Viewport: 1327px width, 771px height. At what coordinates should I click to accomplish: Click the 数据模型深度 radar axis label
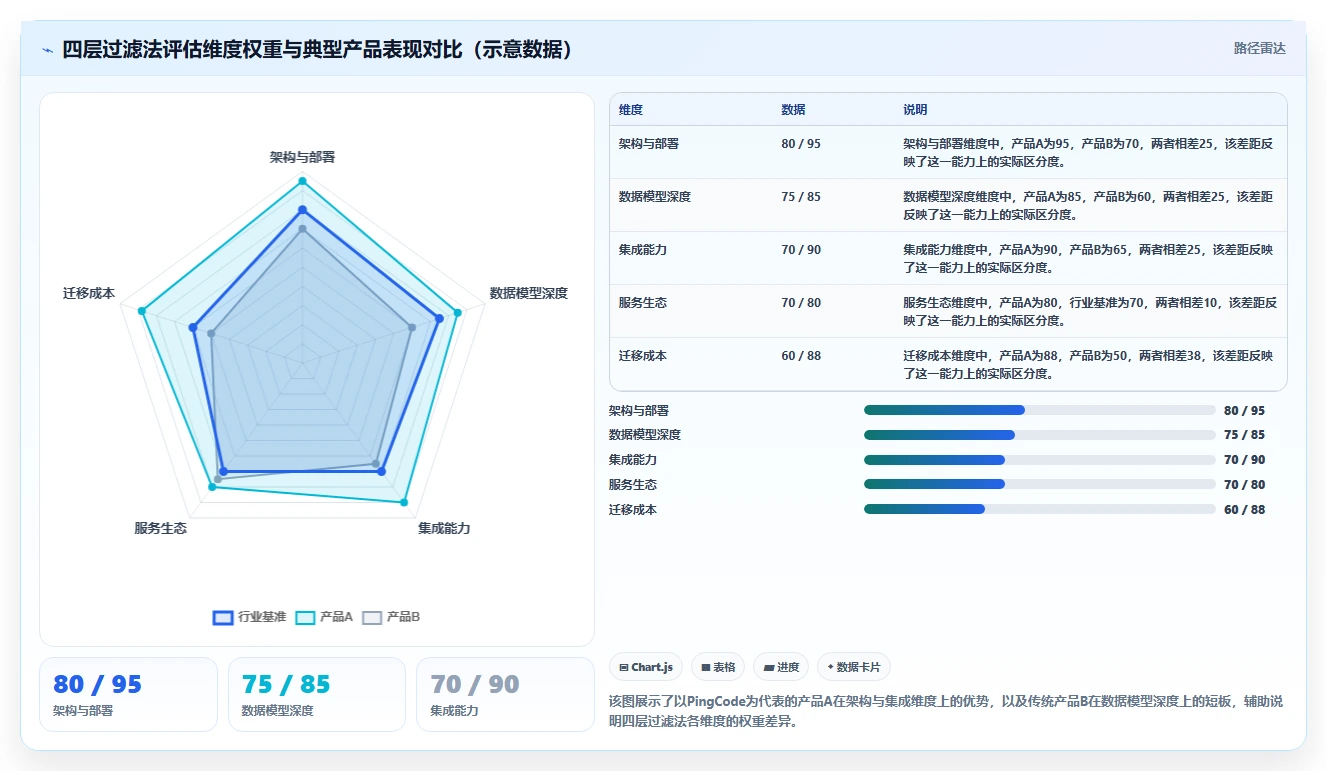click(529, 293)
